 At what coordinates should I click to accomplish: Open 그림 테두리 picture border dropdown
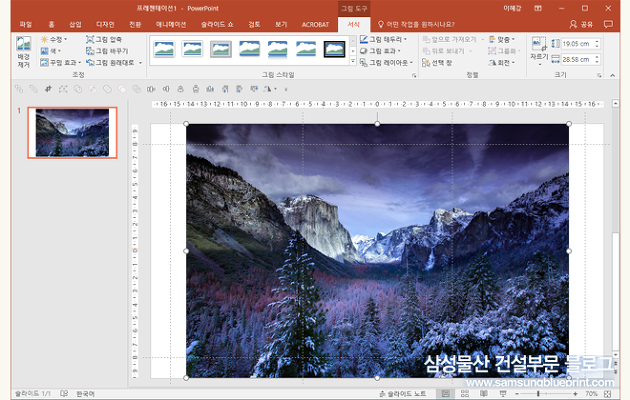pos(384,39)
